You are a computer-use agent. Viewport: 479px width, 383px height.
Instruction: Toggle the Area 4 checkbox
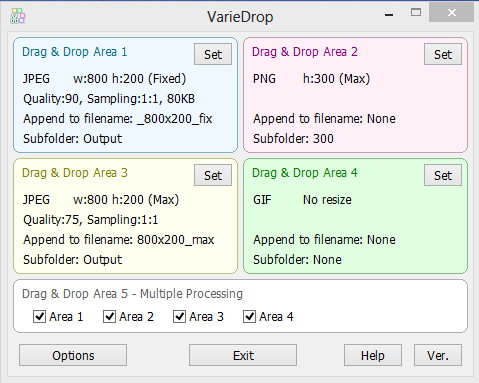249,317
